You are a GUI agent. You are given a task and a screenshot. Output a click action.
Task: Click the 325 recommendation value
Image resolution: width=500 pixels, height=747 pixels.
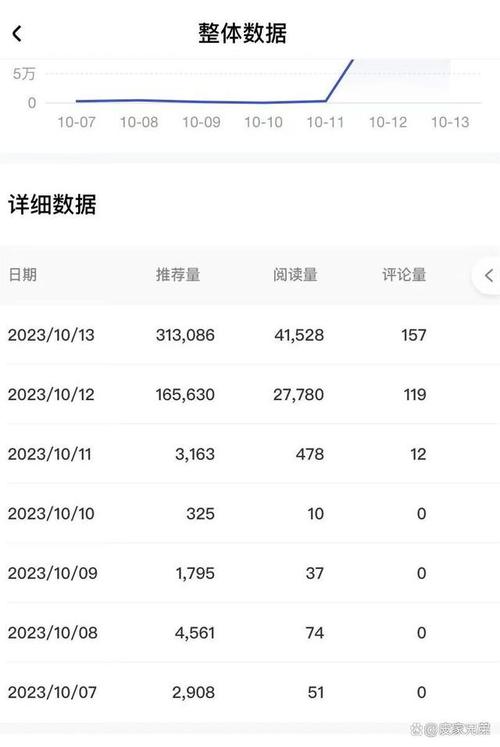coord(200,514)
